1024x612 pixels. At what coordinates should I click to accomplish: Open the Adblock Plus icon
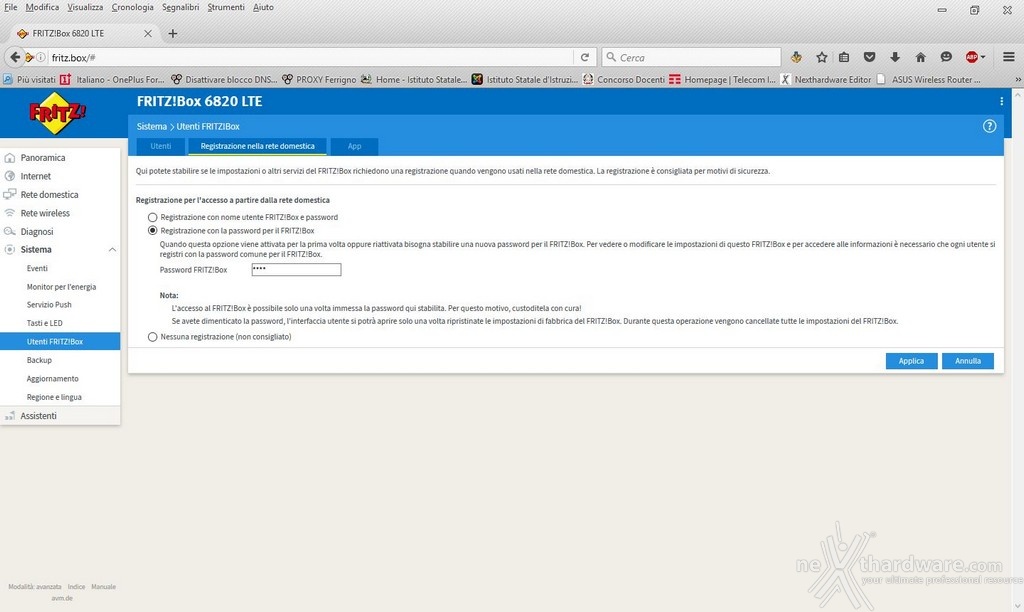pyautogui.click(x=971, y=57)
